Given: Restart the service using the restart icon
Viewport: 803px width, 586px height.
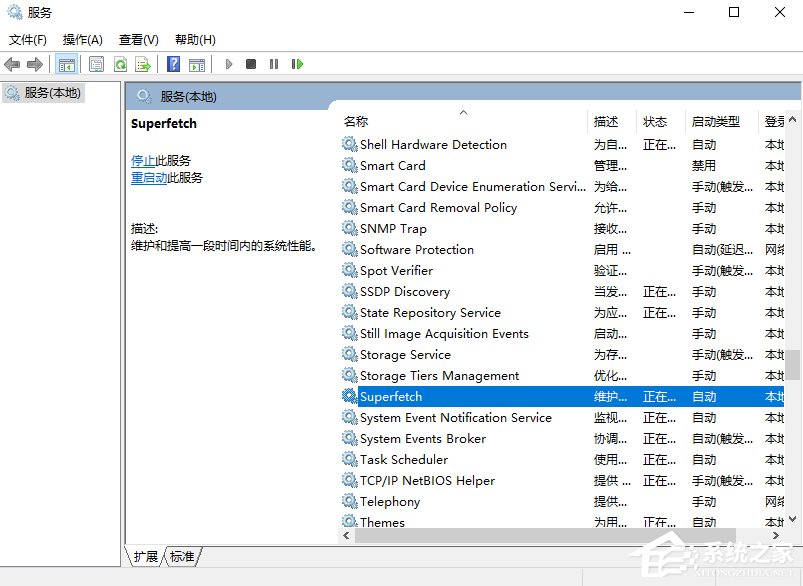Looking at the screenshot, I should [297, 64].
